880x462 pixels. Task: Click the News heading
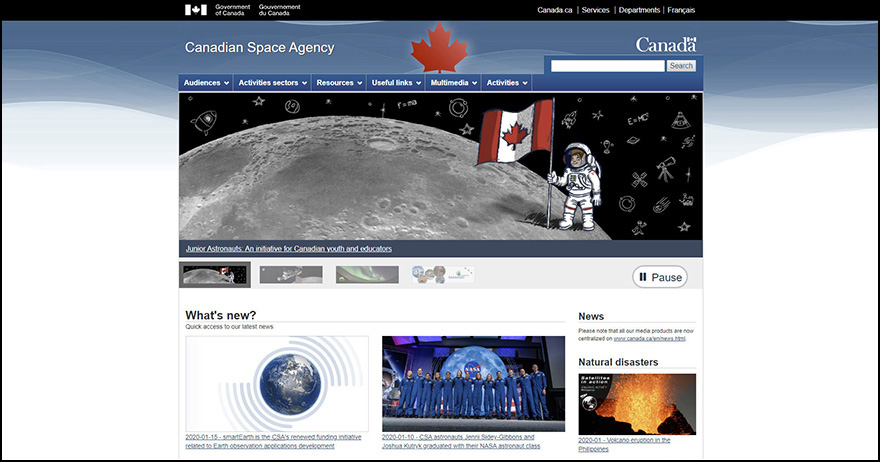point(591,317)
